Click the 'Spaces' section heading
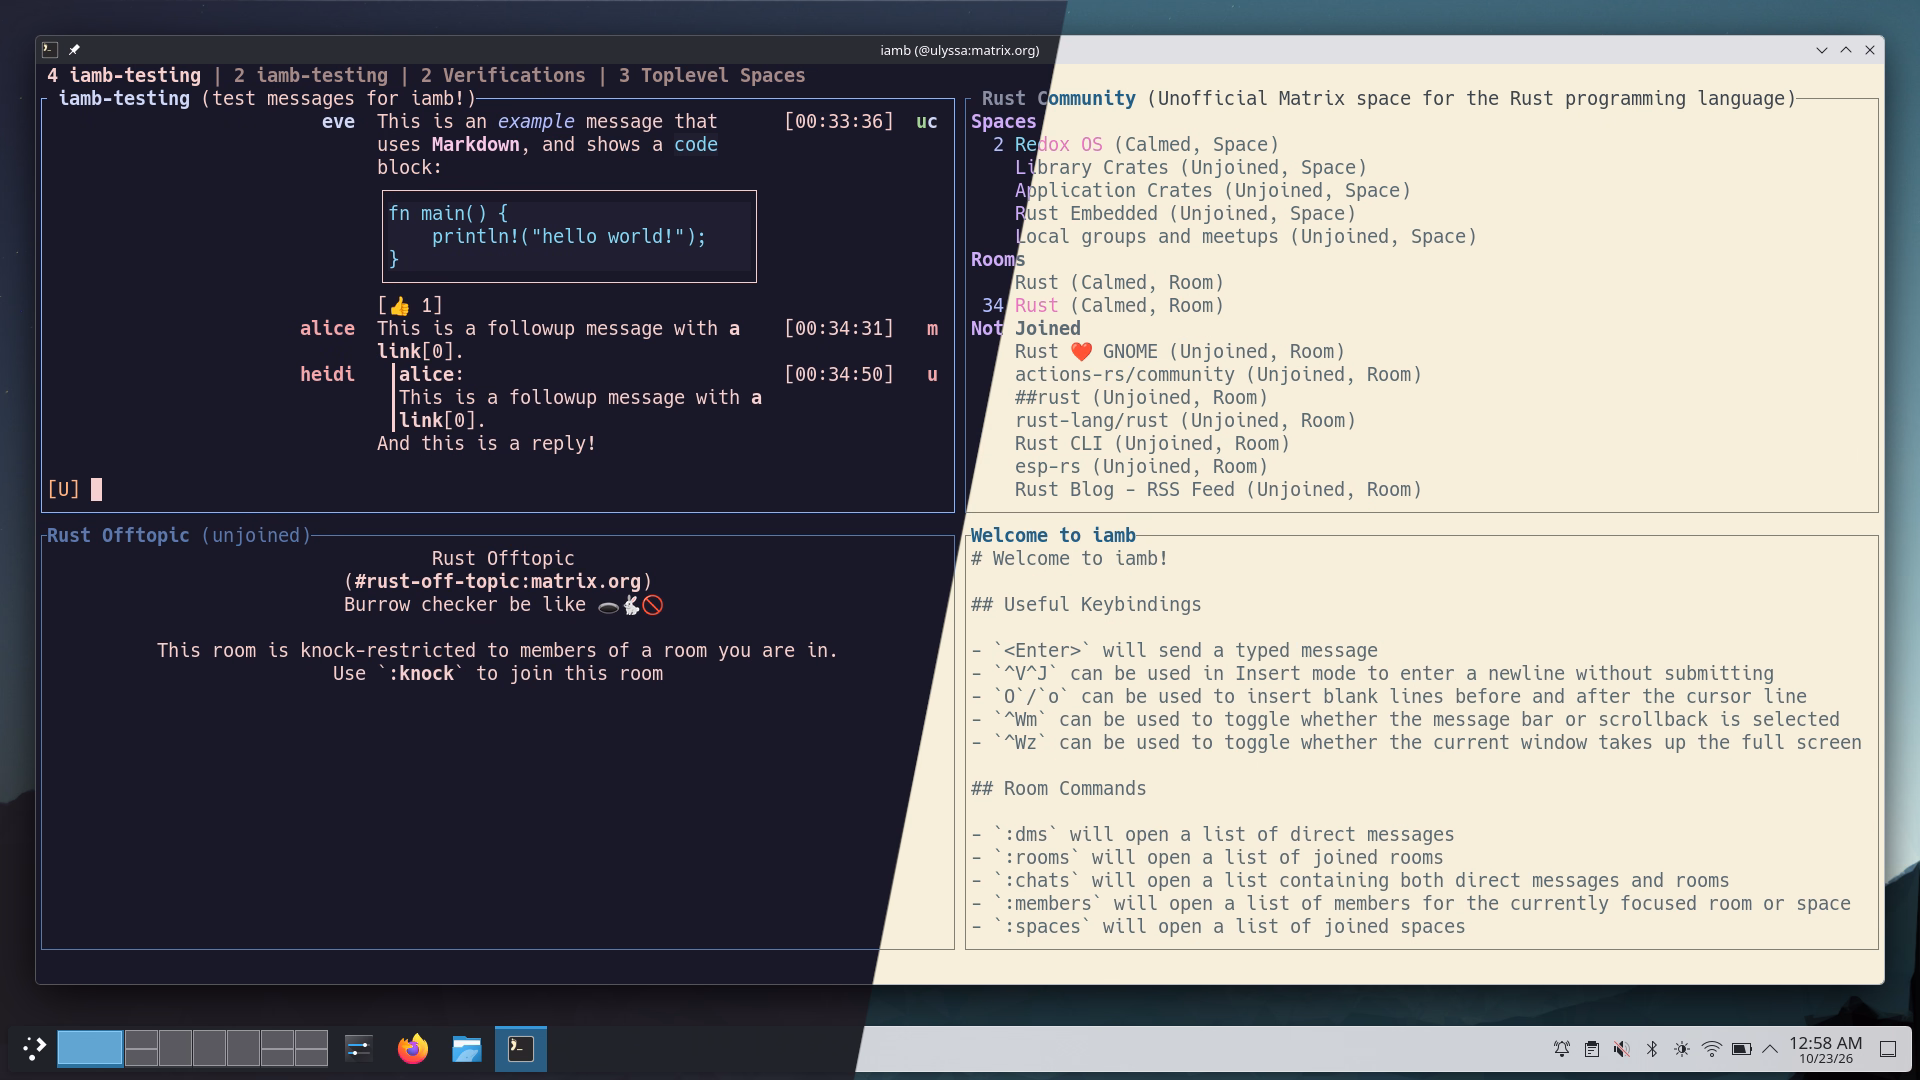1920x1080 pixels. coord(1003,121)
